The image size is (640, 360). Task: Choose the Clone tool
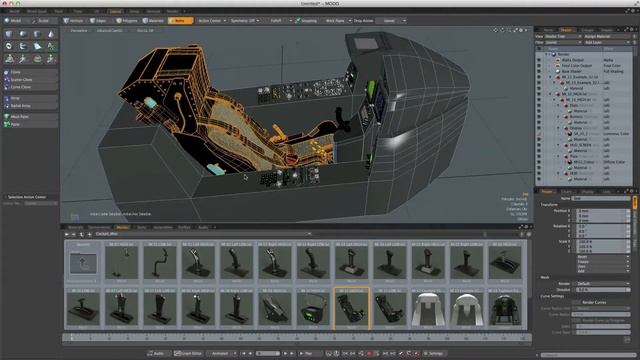click(x=30, y=72)
